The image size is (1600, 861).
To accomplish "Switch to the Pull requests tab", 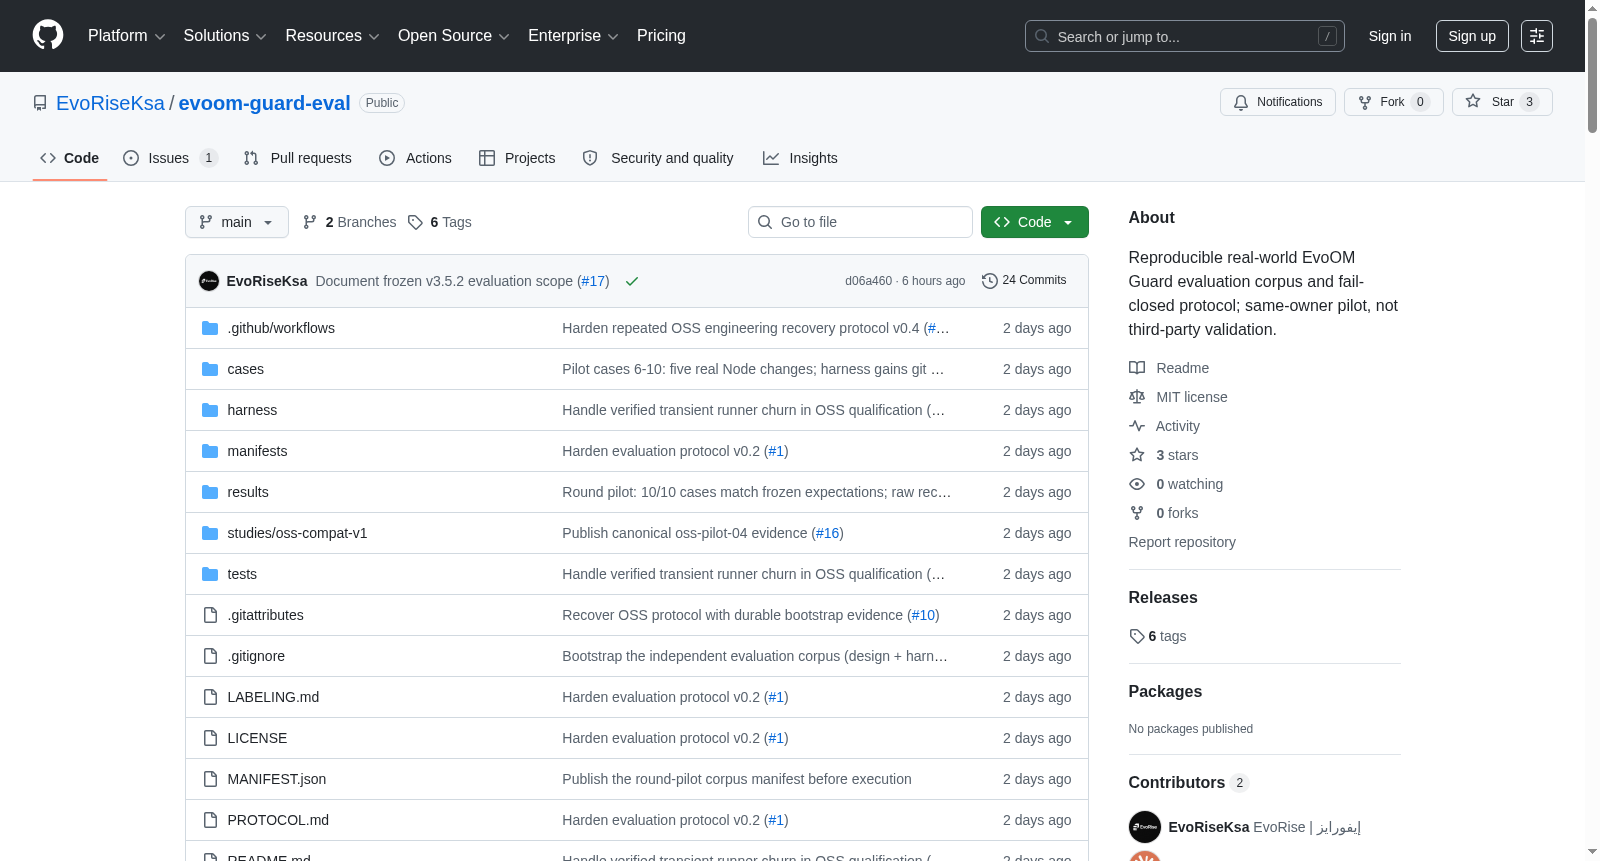I will pos(298,158).
